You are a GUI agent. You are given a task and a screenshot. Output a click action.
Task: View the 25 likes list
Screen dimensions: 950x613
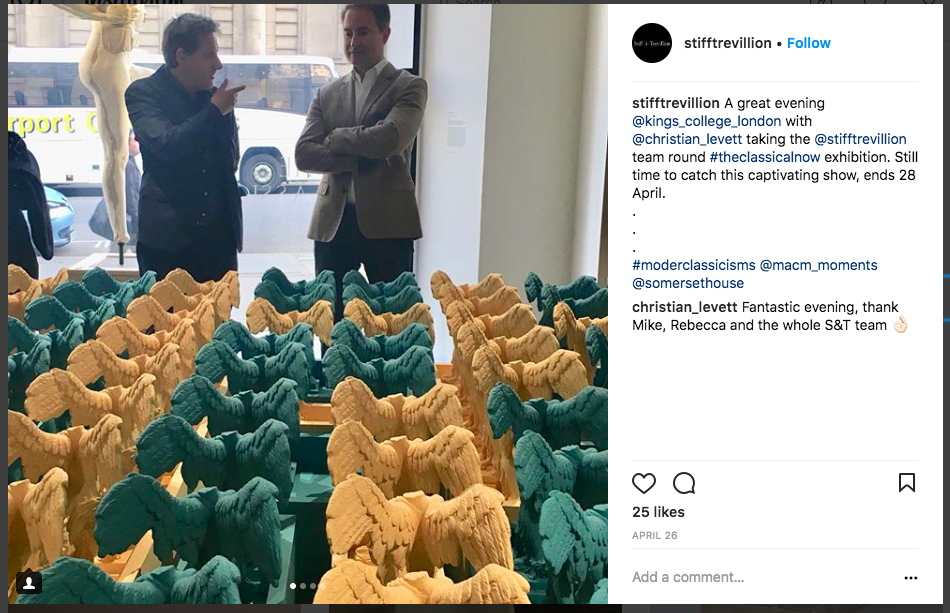tap(658, 512)
